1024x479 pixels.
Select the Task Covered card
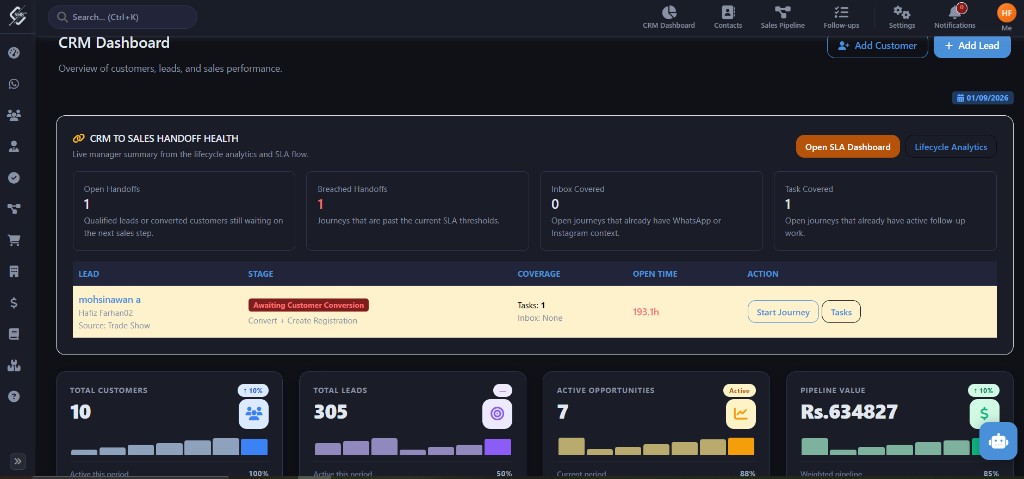(885, 211)
